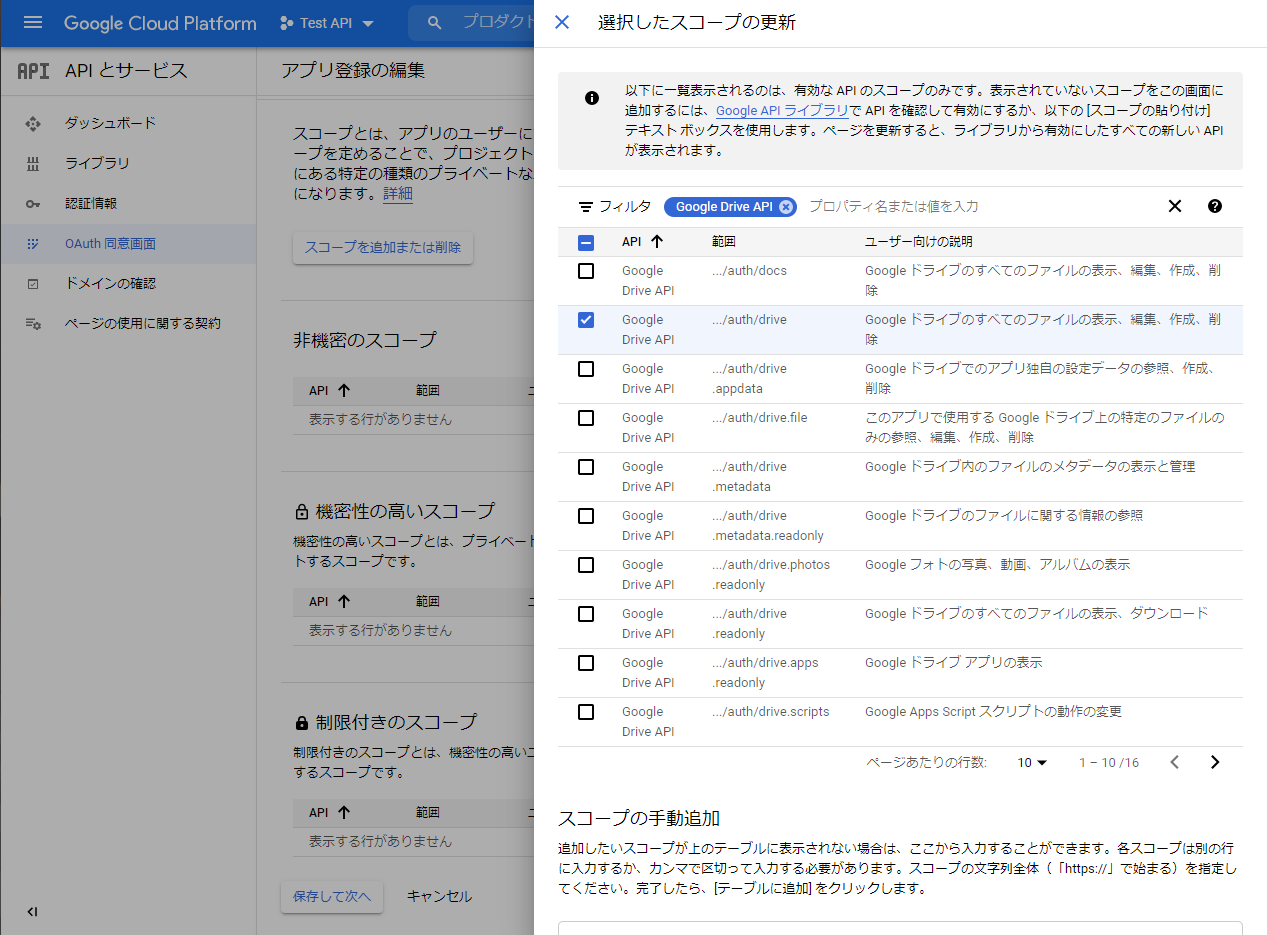1267x935 pixels.
Task: Check the .../auth/drive.scripts scope checkbox
Action: pyautogui.click(x=586, y=712)
